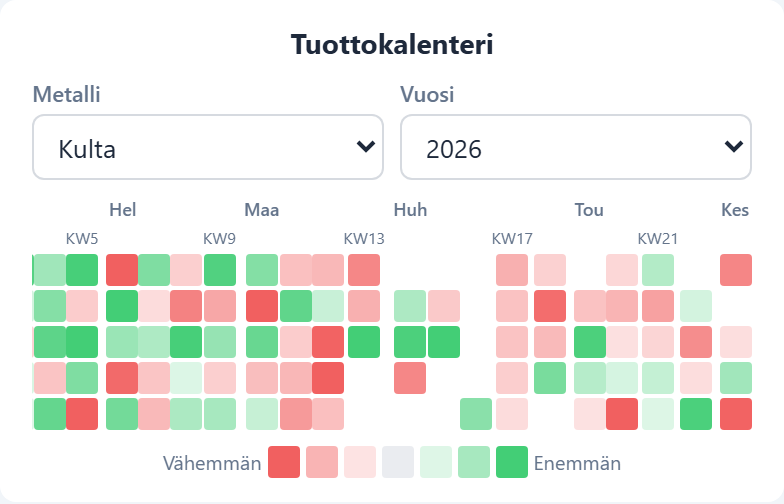Click the top red cell under Kes
Image resolution: width=784 pixels, height=504 pixels.
point(736,270)
